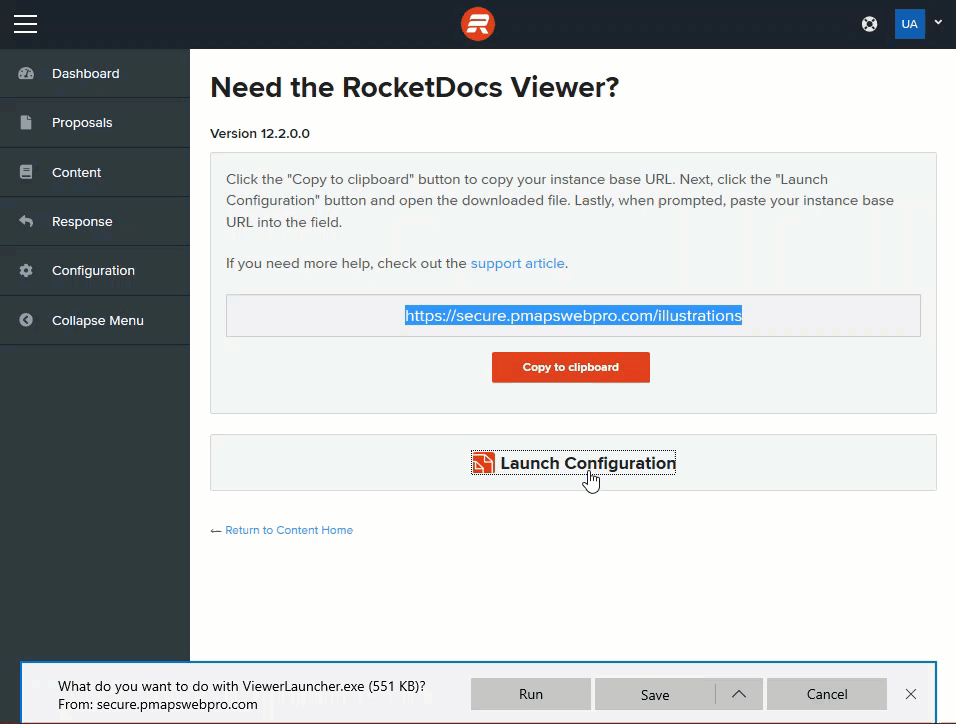Click the Launch Configuration icon

pyautogui.click(x=483, y=463)
